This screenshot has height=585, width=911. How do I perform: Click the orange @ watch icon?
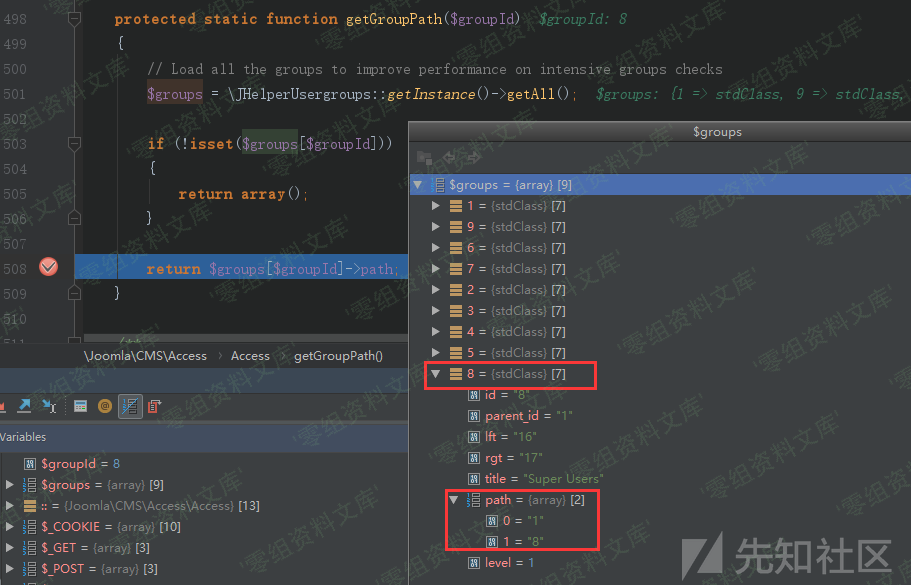[105, 406]
